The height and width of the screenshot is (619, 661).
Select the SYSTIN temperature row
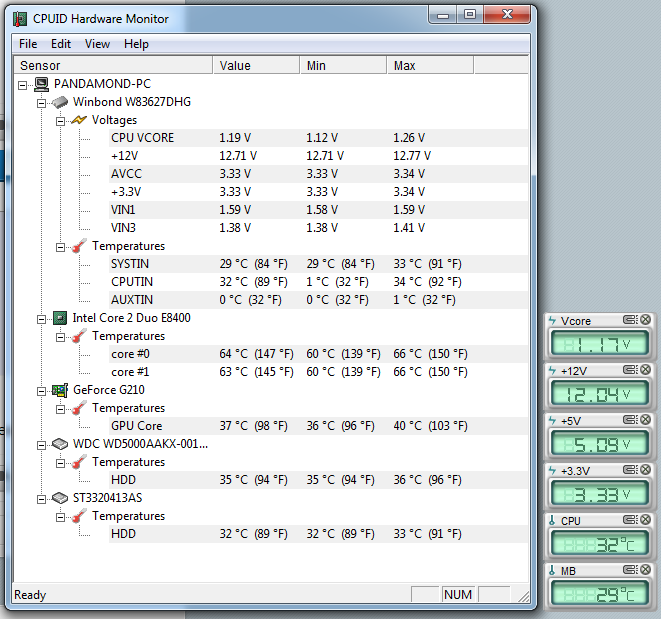[x=318, y=264]
